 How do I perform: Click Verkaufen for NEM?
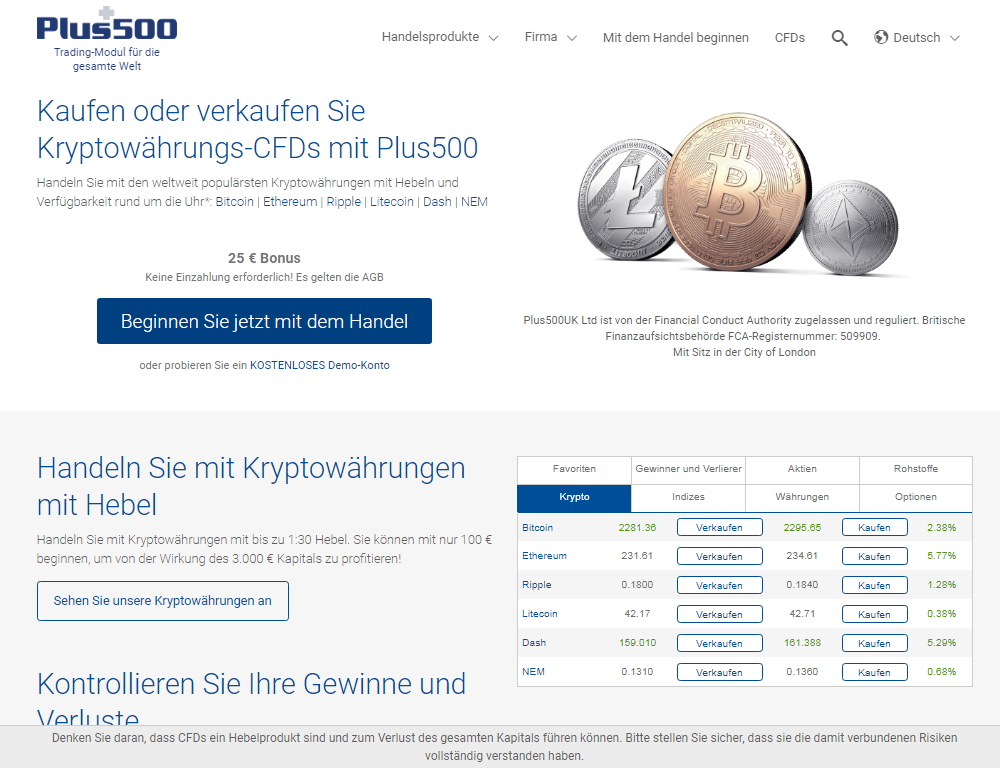pos(719,672)
